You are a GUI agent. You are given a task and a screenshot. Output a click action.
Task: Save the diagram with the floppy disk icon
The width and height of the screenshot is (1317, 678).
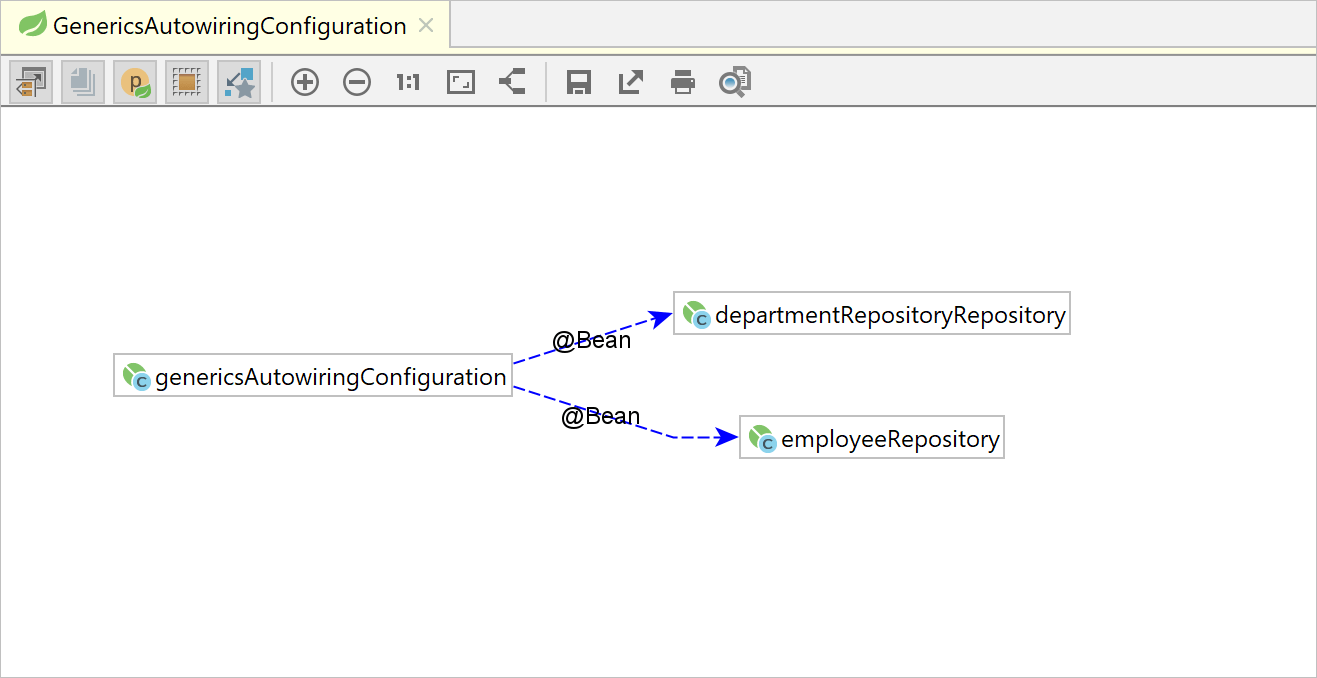(x=576, y=82)
